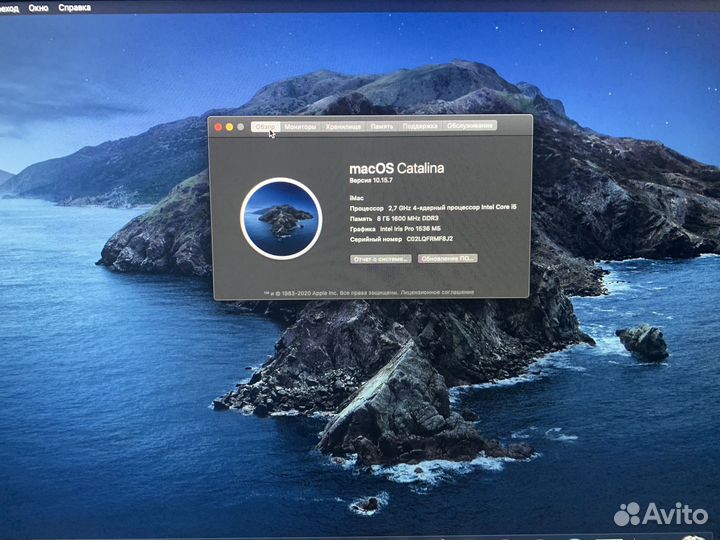The width and height of the screenshot is (720, 540).
Task: Minimize window with yellow button
Action: click(x=230, y=127)
